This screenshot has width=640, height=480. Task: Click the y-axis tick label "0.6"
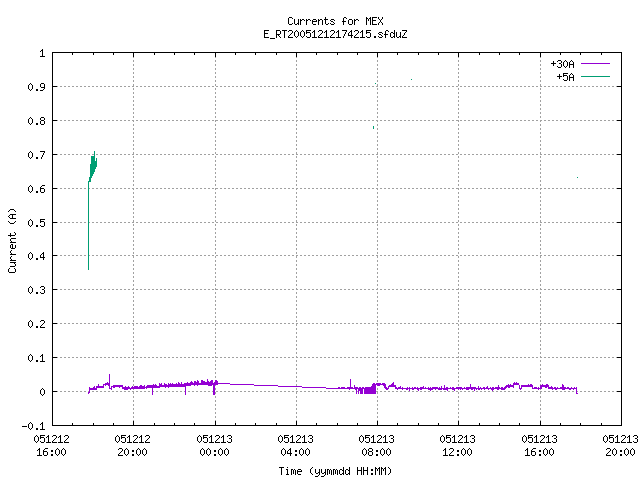[36, 189]
